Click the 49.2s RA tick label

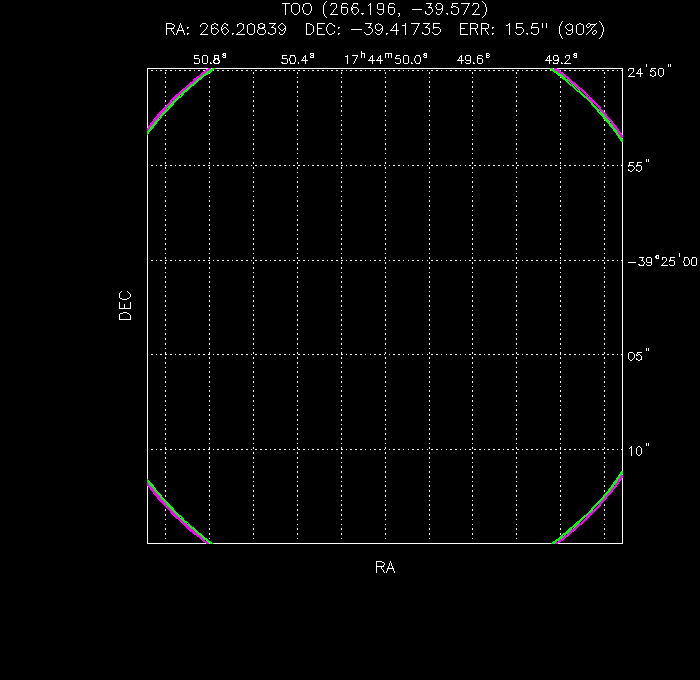pyautogui.click(x=561, y=59)
